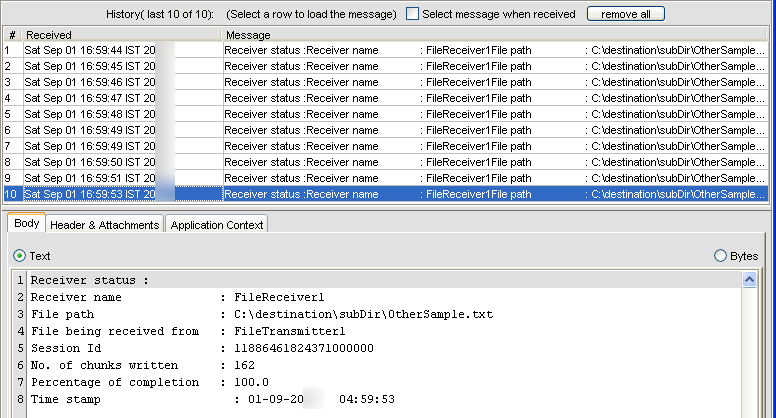Select the Body tab

27,223
